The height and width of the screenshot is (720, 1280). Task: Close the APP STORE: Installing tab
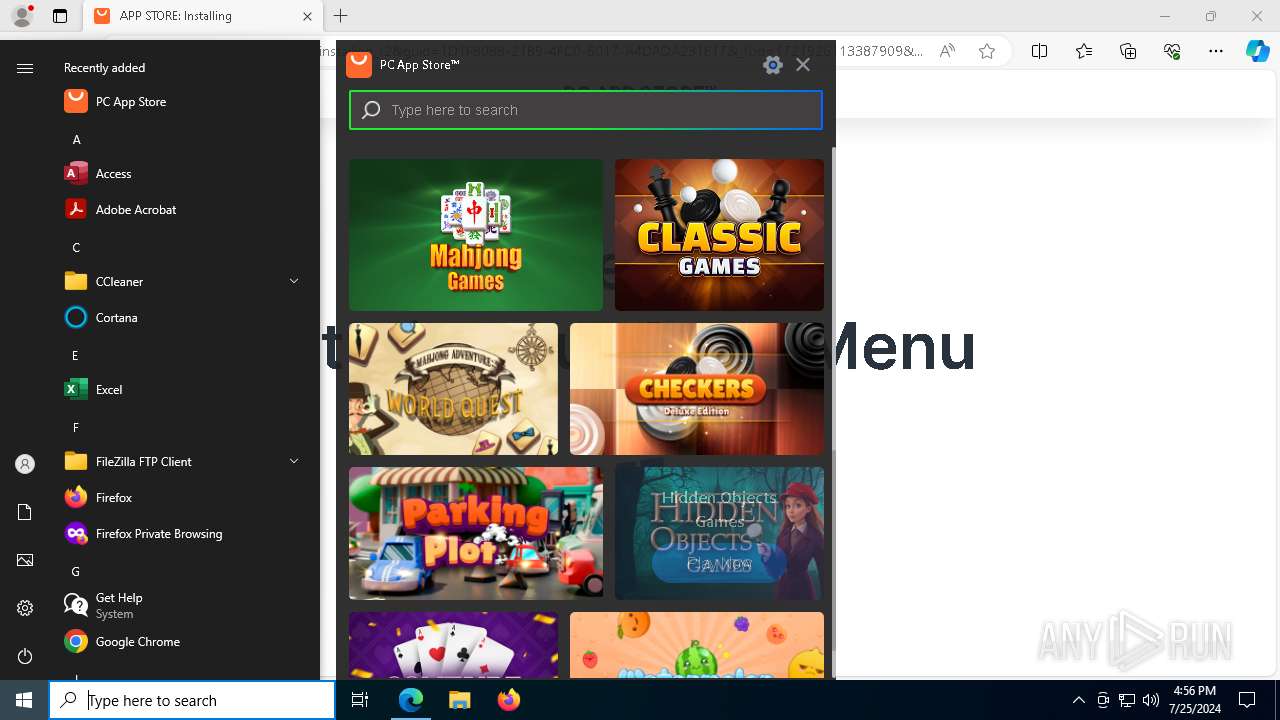[x=307, y=16]
